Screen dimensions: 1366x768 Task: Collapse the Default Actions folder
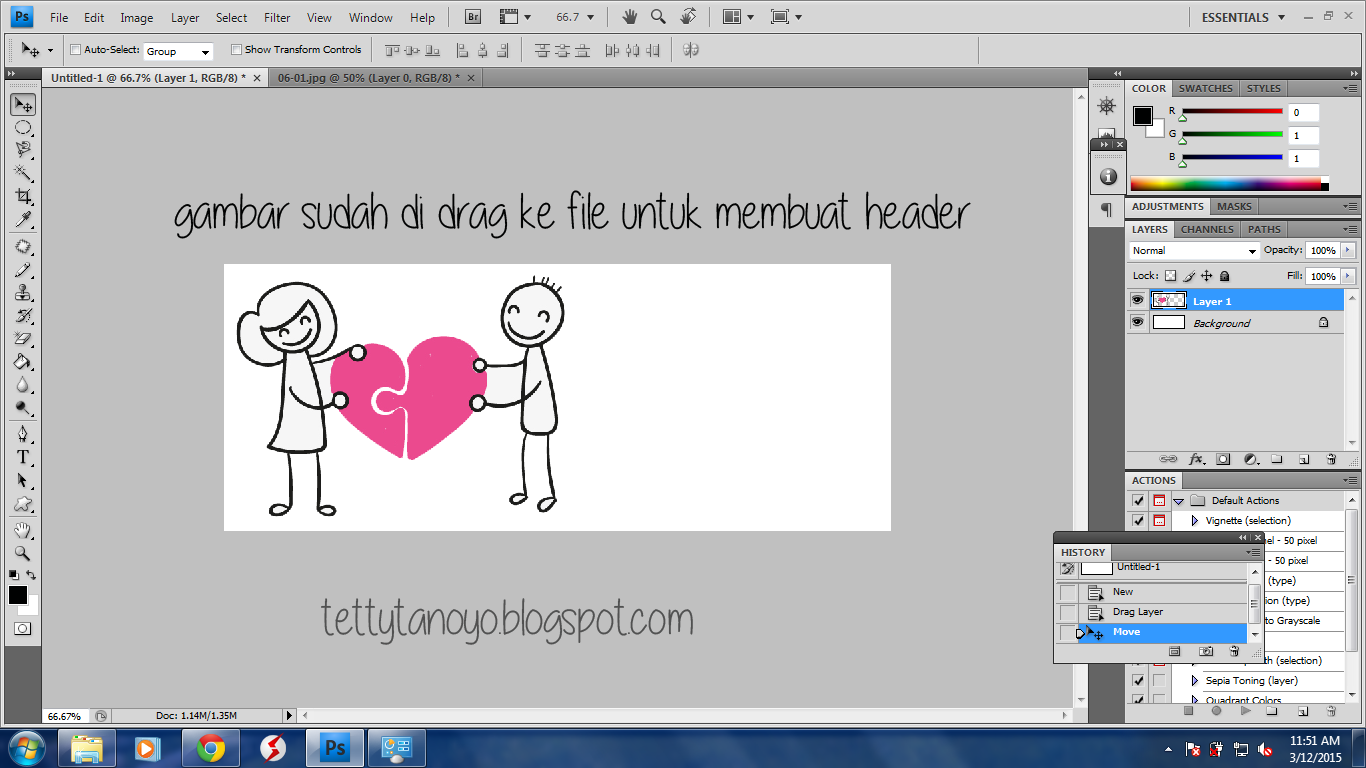pyautogui.click(x=1179, y=501)
